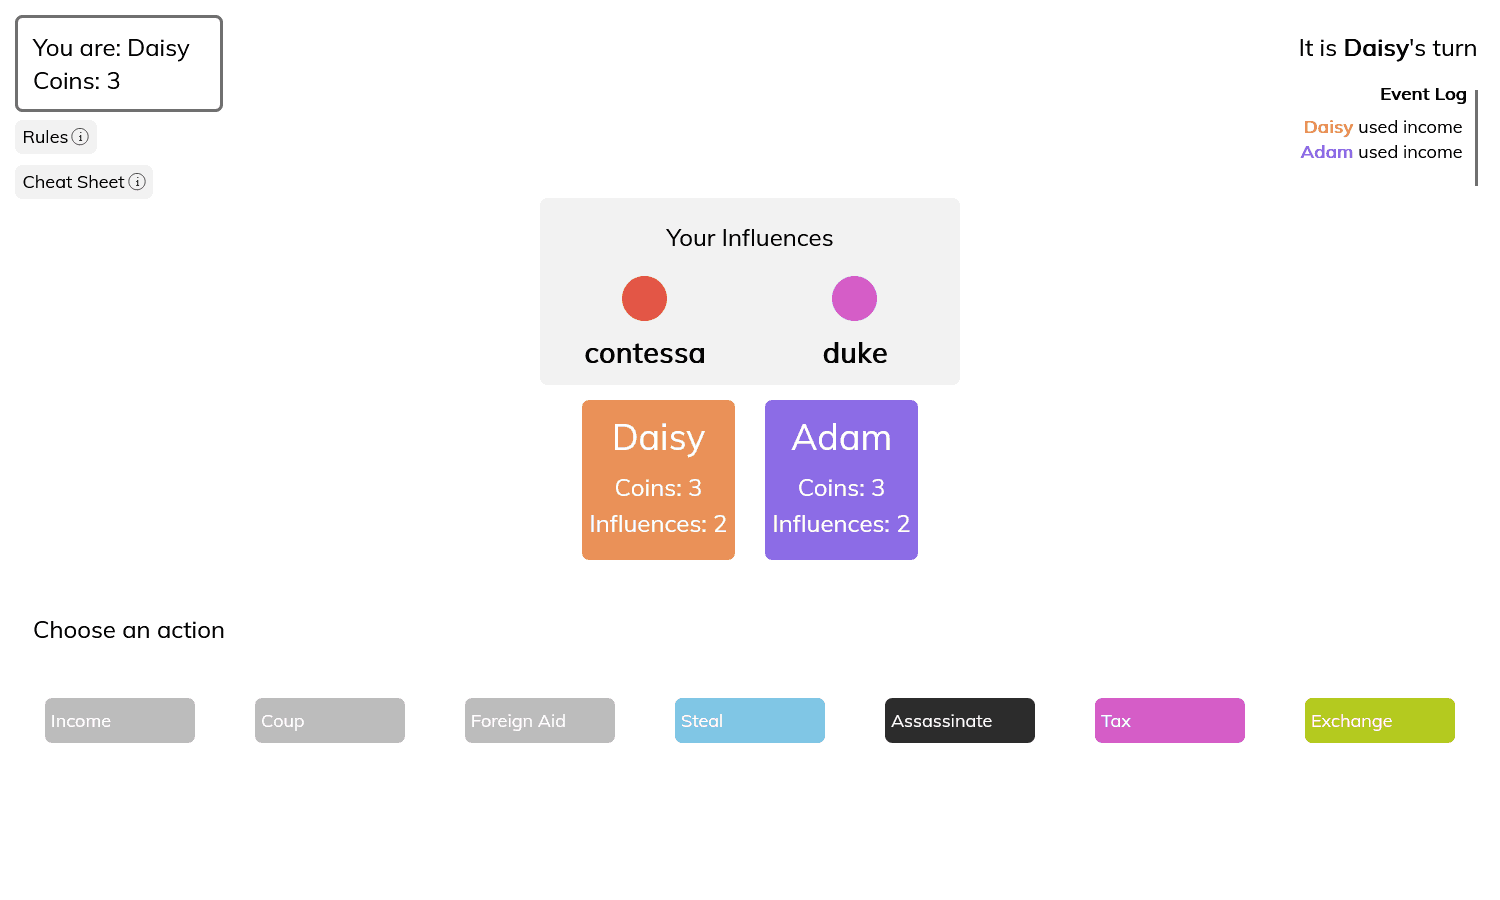The width and height of the screenshot is (1500, 900).
Task: Pick the blue Steal action
Action: pos(750,720)
